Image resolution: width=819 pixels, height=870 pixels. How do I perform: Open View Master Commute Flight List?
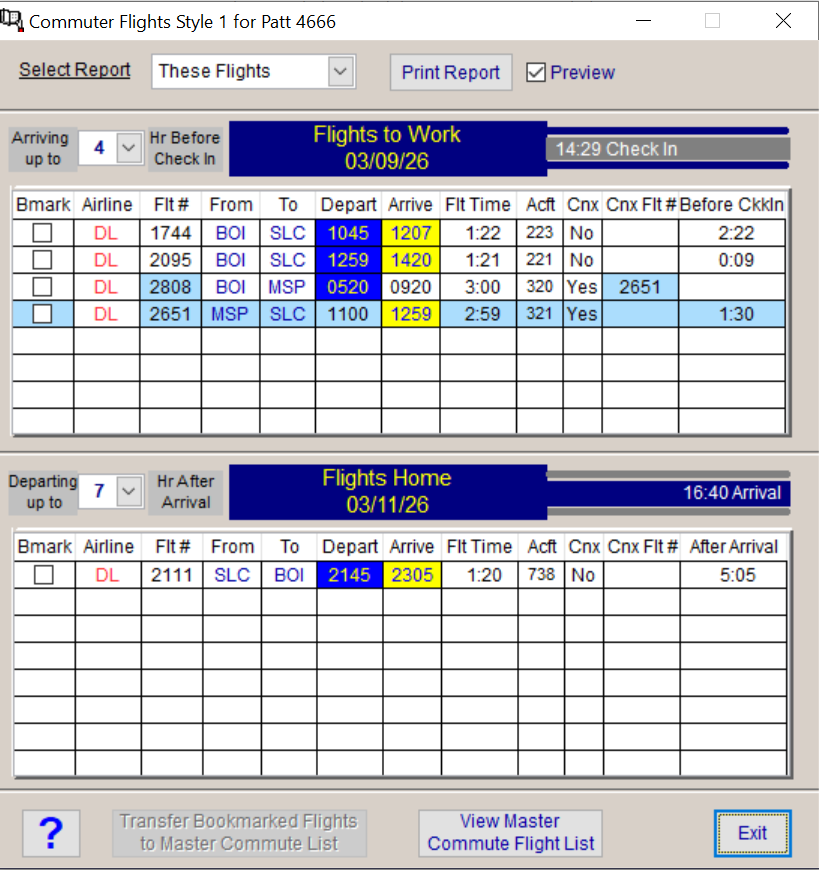[x=510, y=833]
